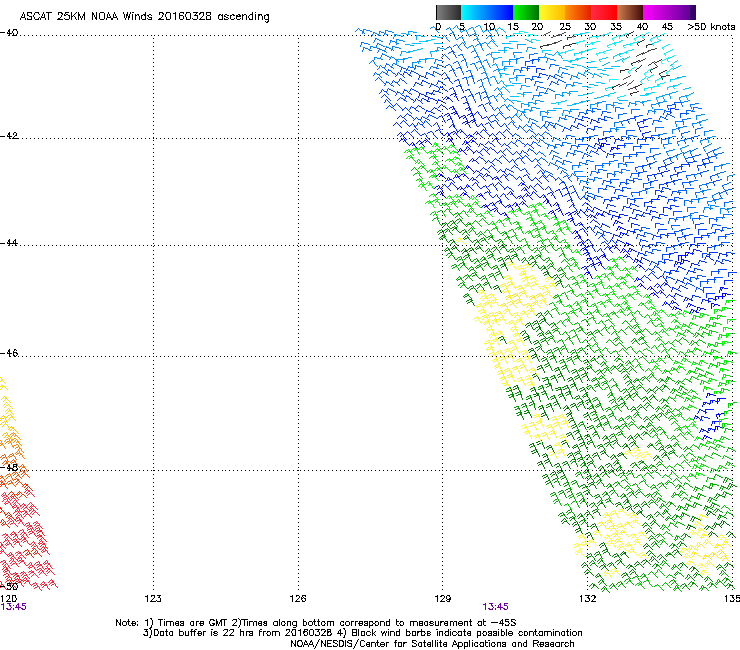Click the 'Data buffer is 22 hrs' note line
The height and width of the screenshot is (650, 740).
pyautogui.click(x=362, y=633)
